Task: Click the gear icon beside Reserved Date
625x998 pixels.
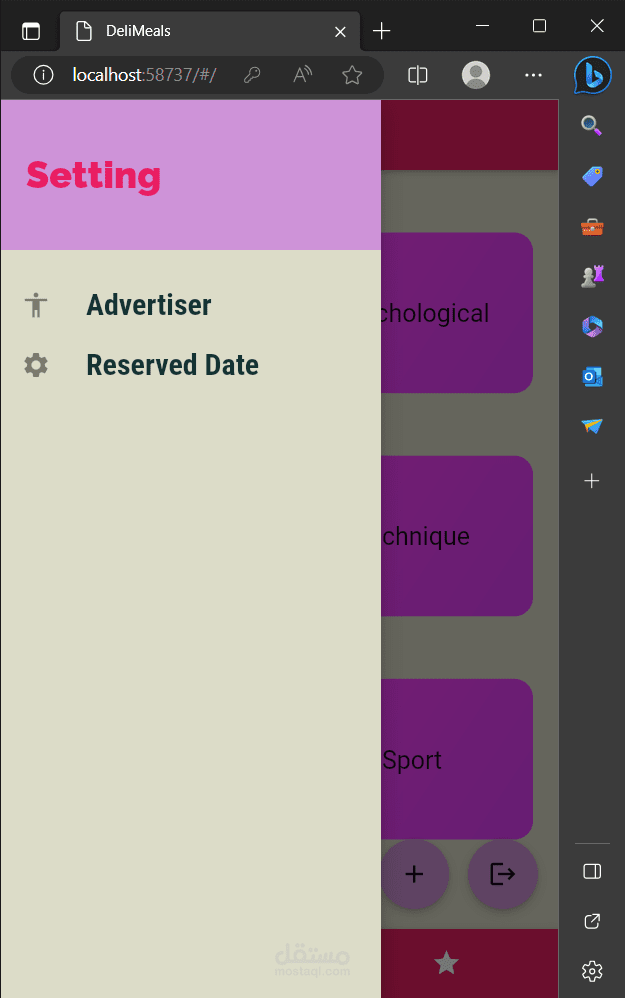Action: tap(36, 365)
